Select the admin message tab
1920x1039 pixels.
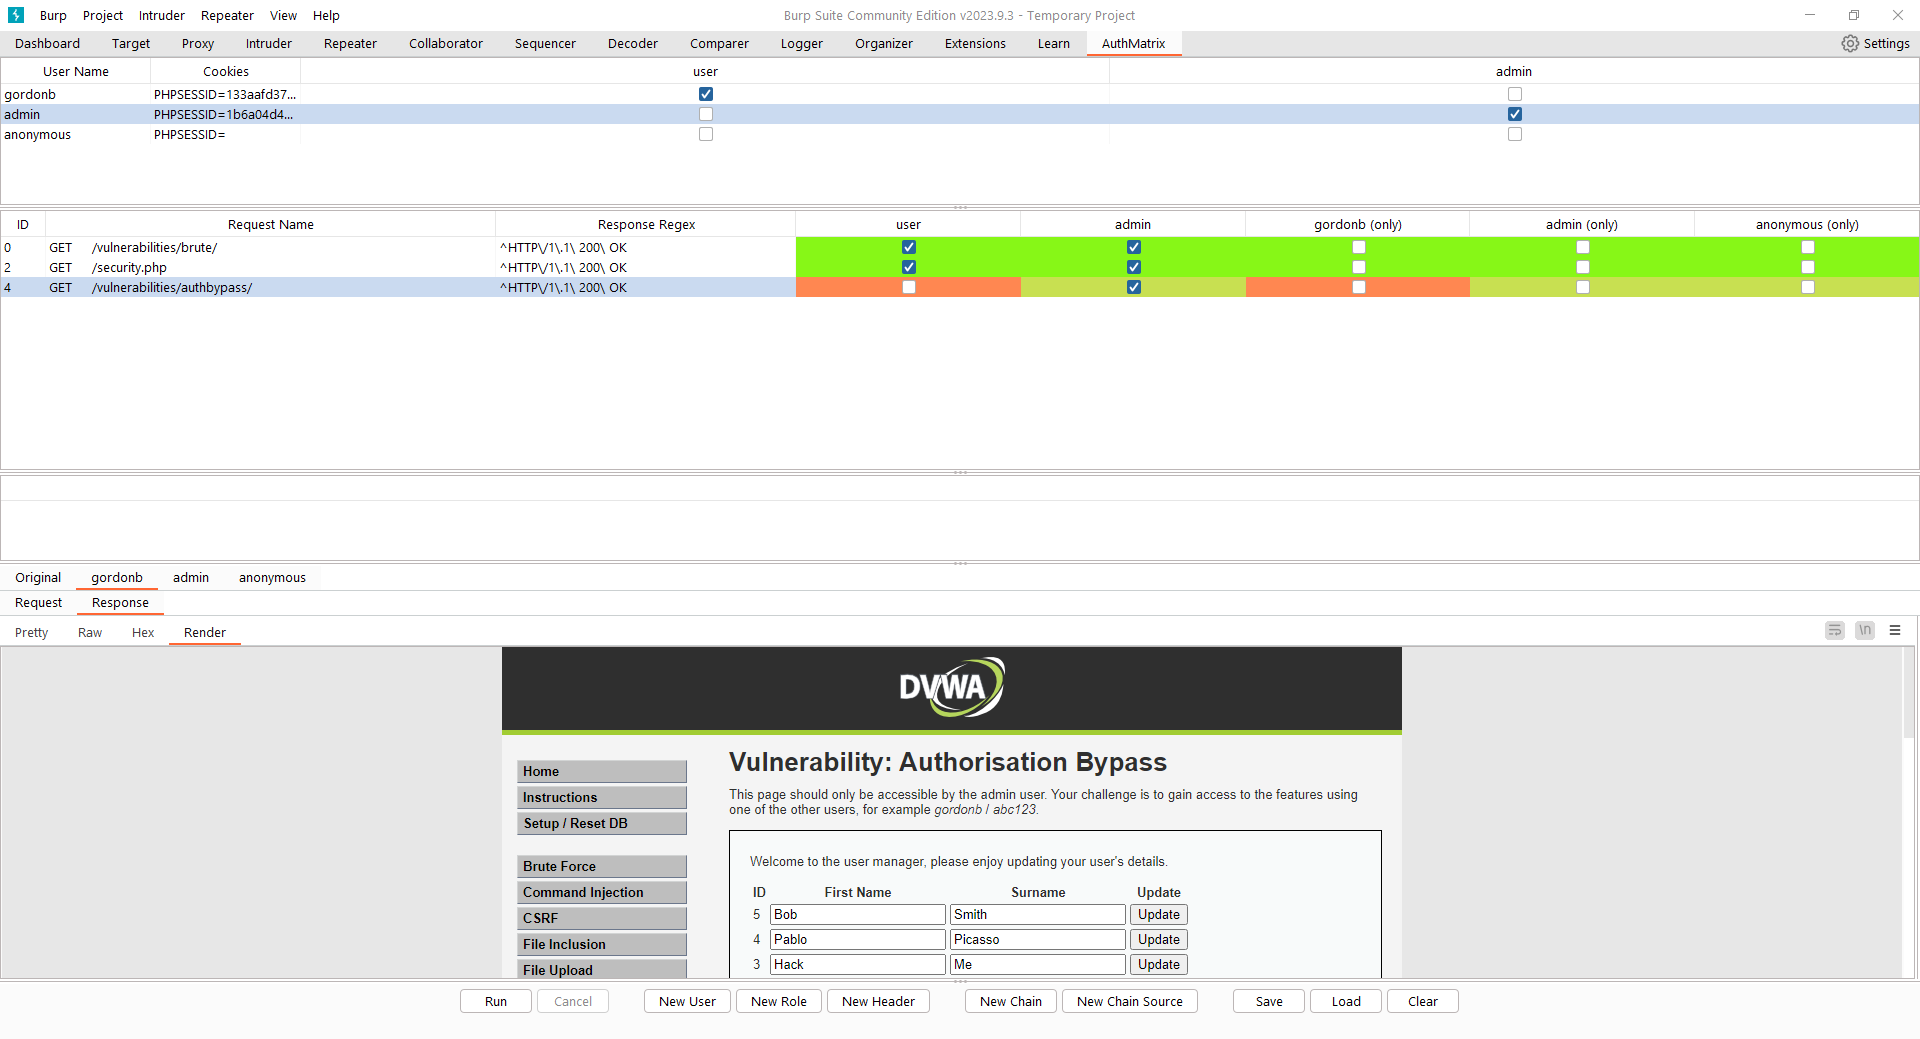point(191,577)
